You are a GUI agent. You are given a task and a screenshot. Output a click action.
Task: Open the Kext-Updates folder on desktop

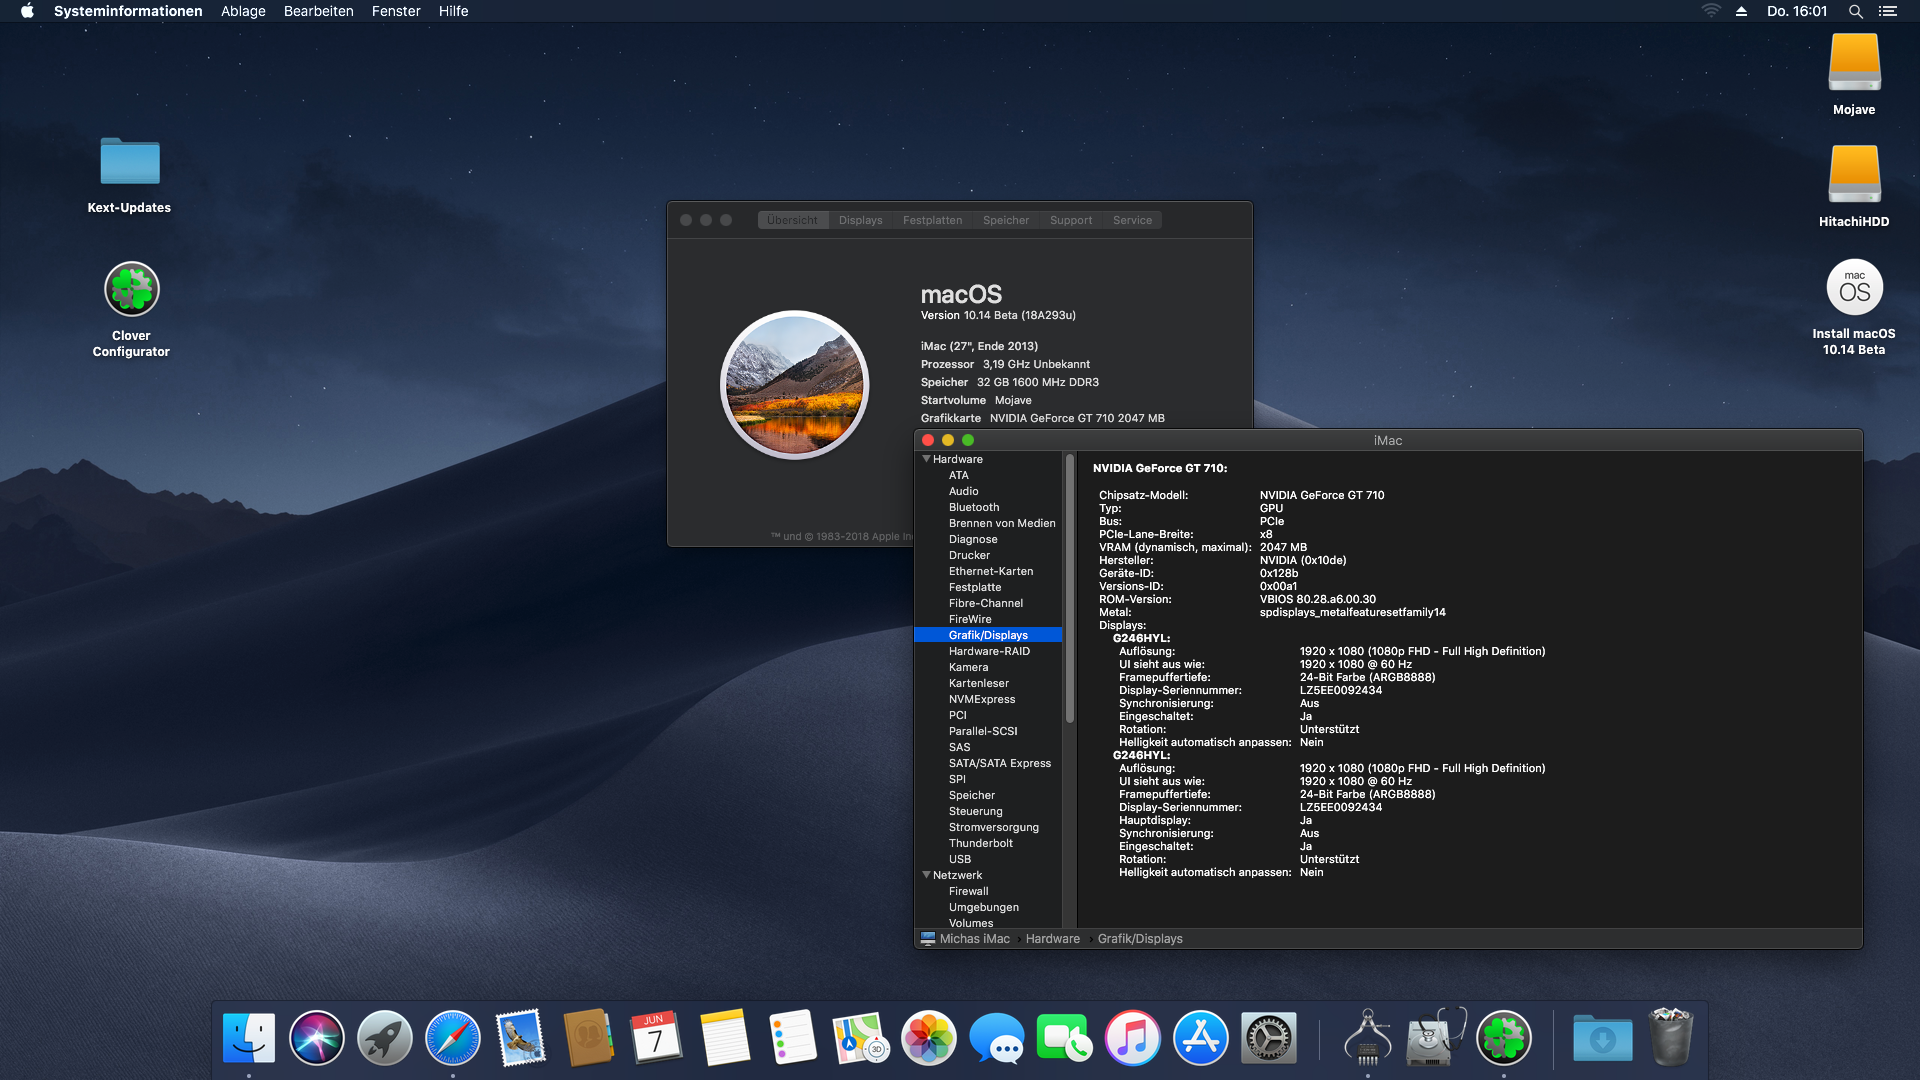pyautogui.click(x=130, y=162)
